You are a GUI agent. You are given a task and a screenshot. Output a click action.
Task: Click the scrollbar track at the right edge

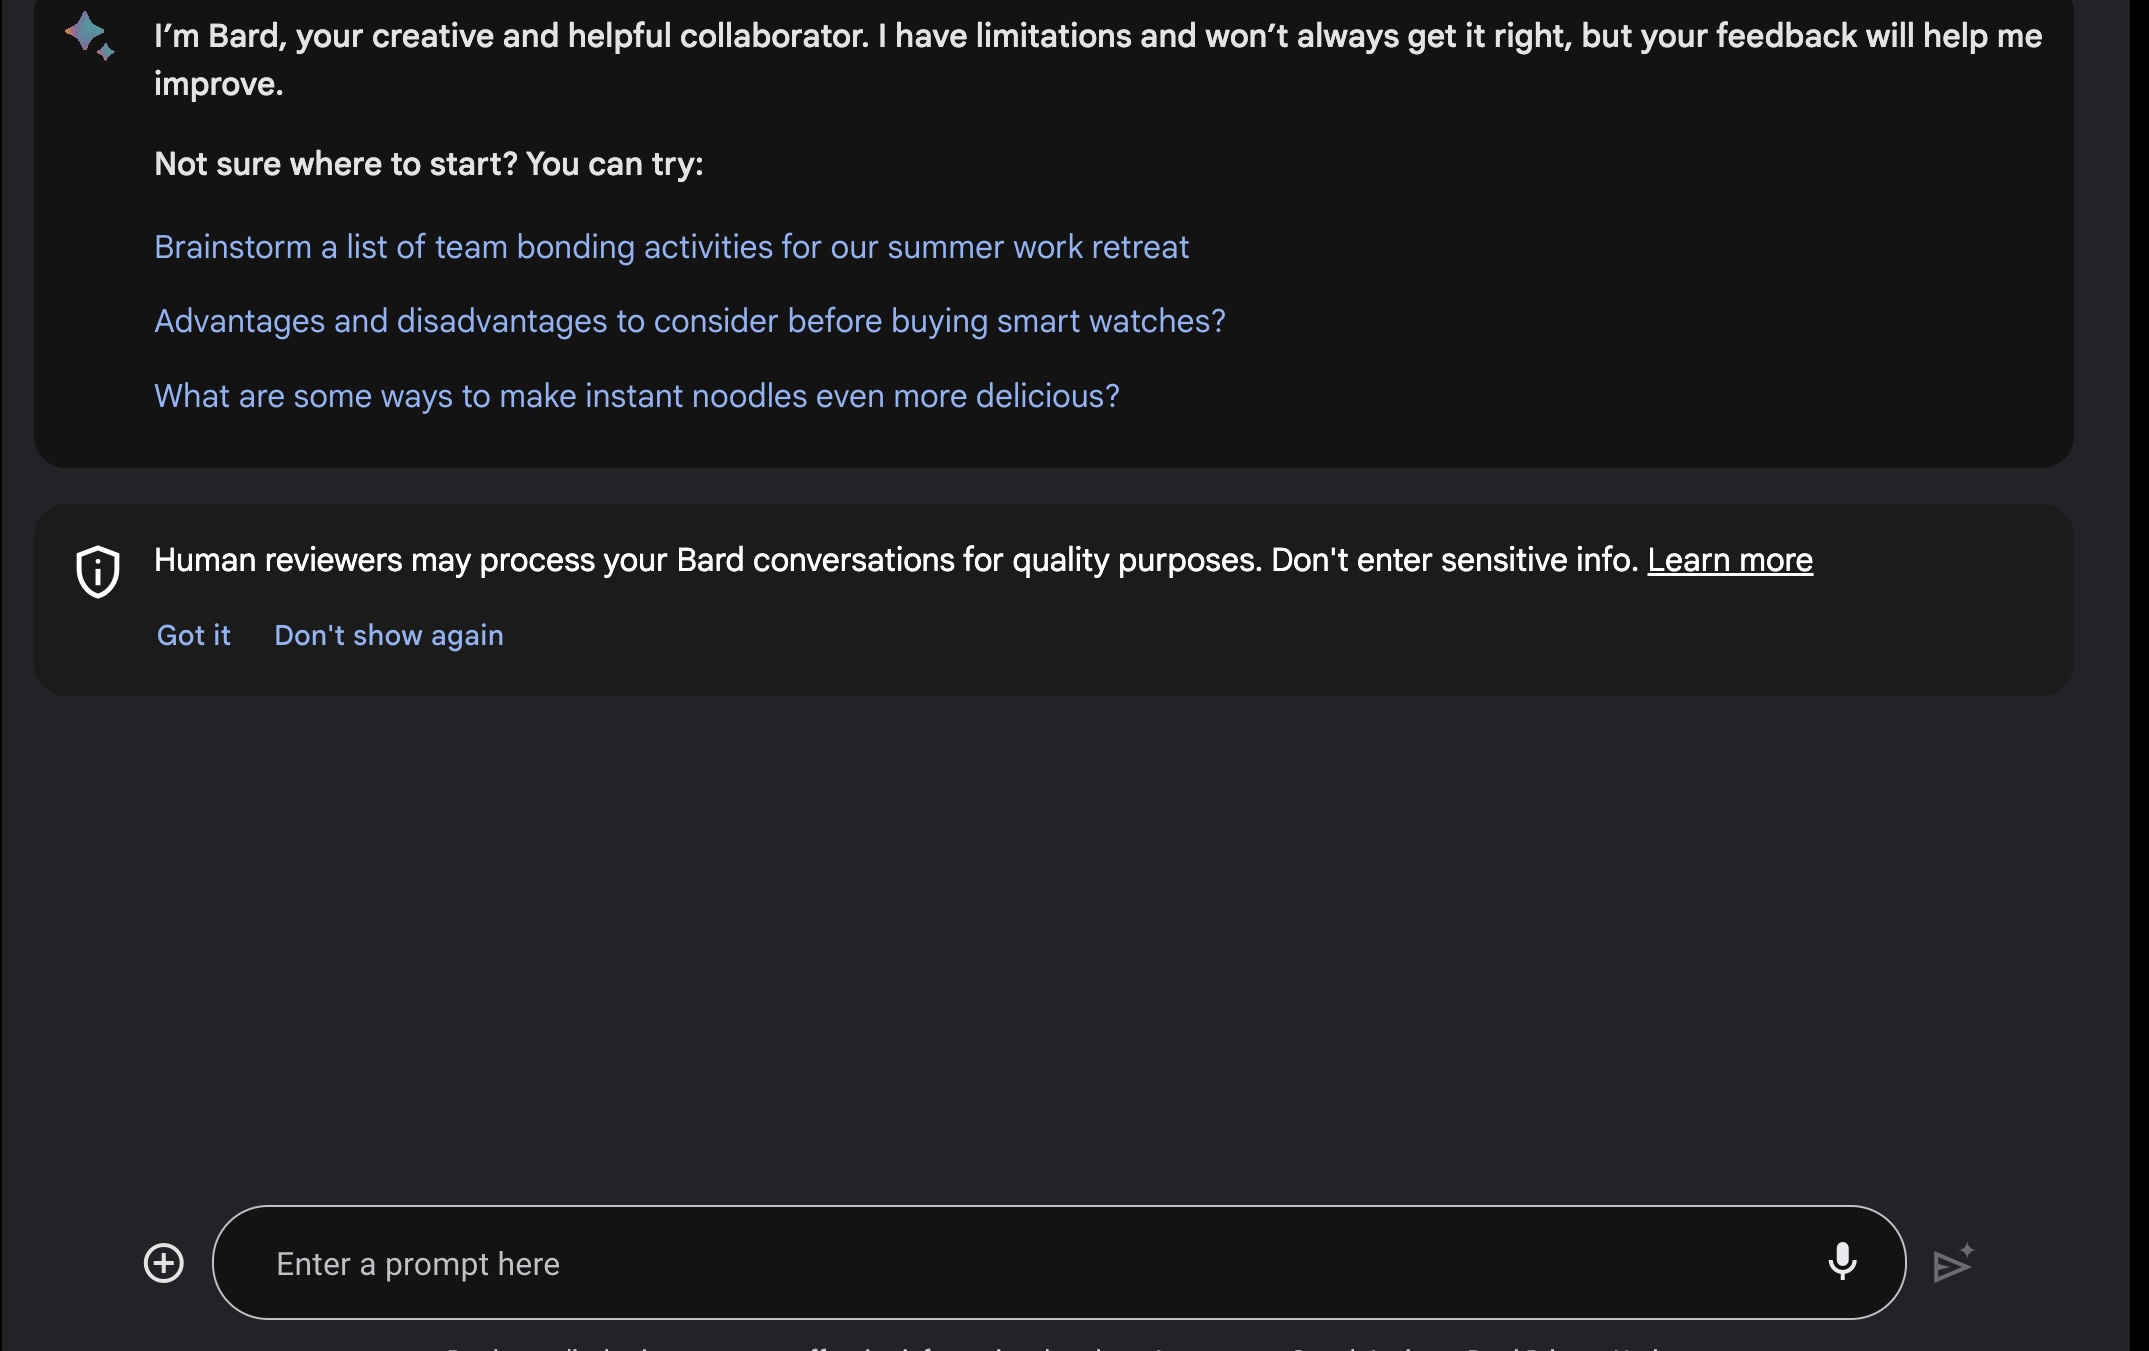(x=2139, y=700)
